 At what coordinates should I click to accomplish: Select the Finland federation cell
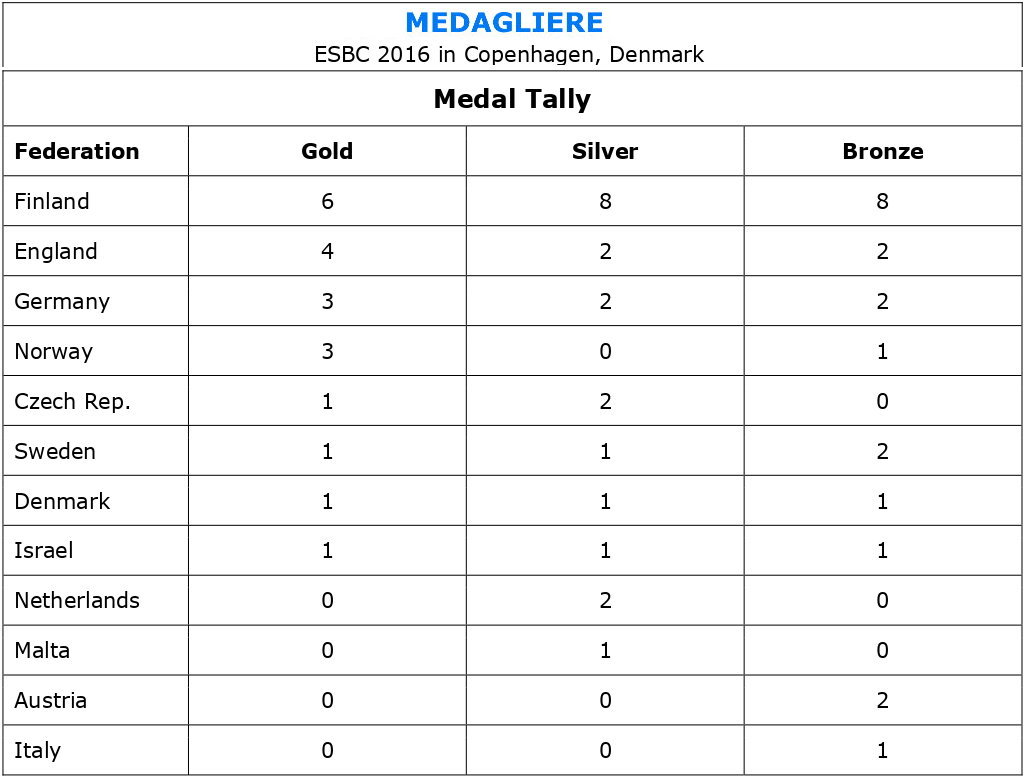tap(52, 202)
